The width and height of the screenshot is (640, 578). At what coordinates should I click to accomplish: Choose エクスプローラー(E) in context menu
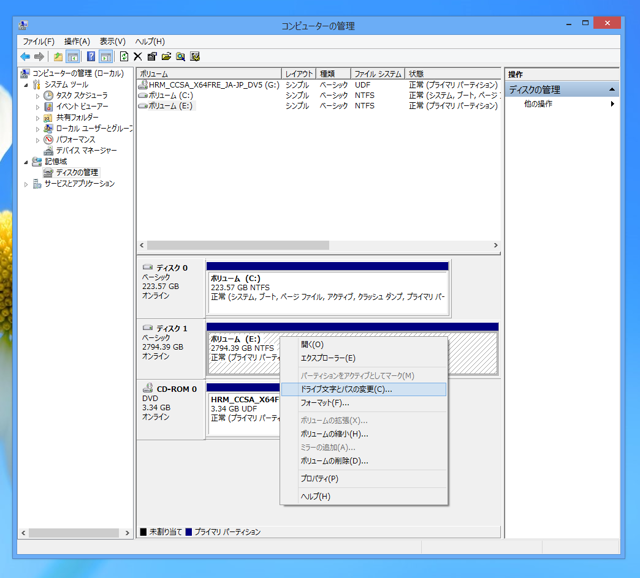tap(364, 358)
